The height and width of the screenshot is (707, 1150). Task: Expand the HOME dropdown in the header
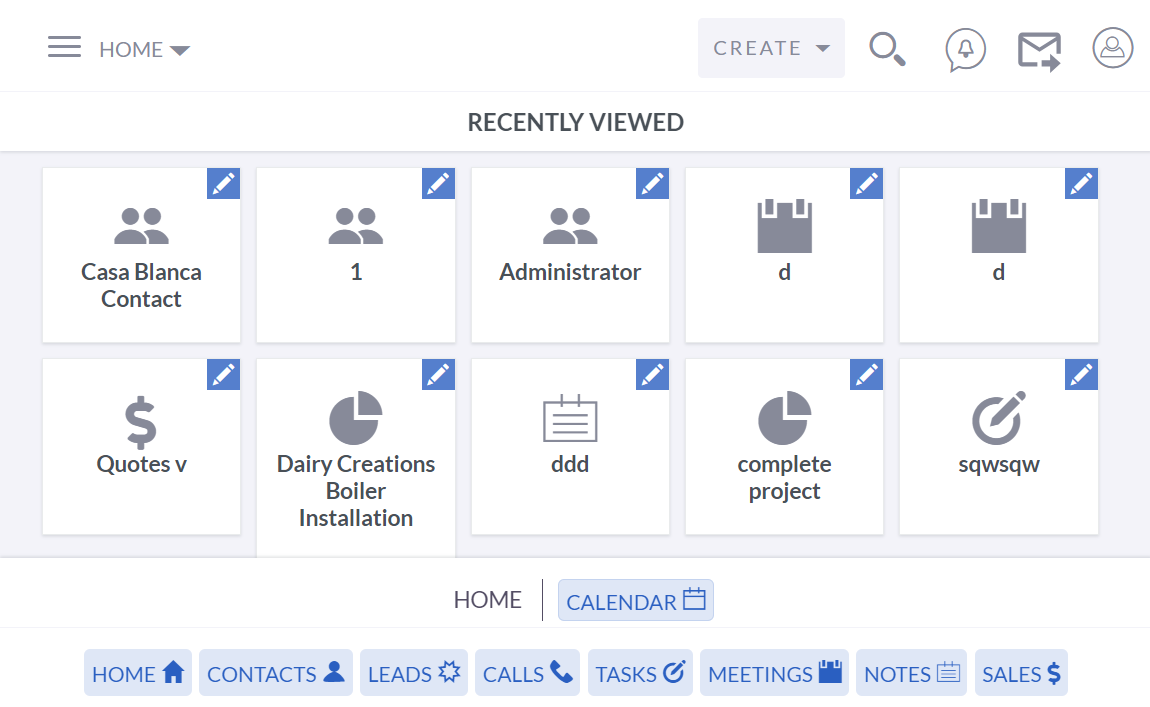pos(144,50)
